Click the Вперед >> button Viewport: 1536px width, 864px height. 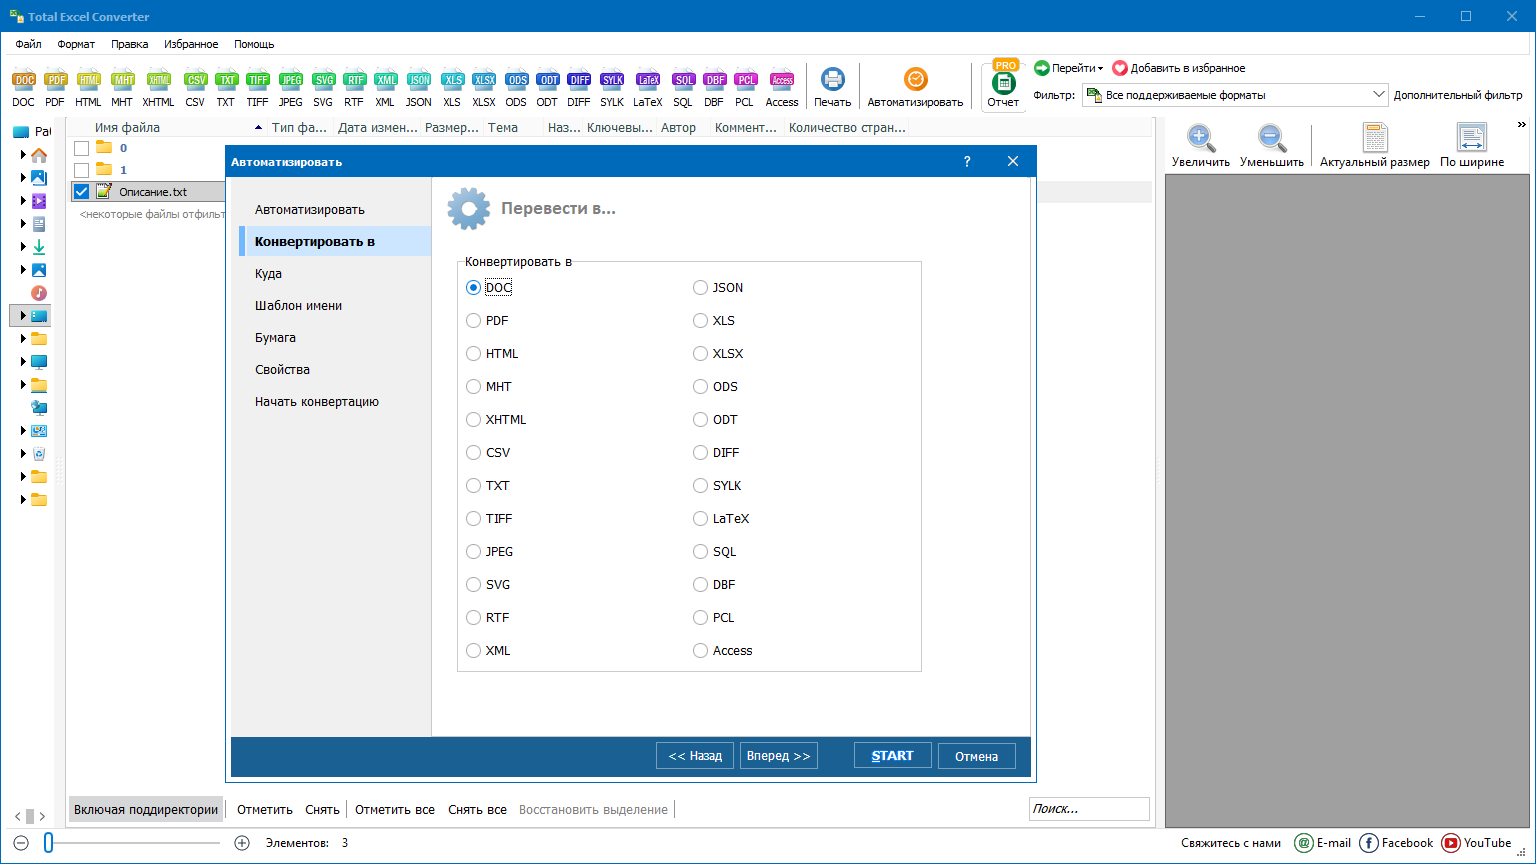tap(779, 756)
